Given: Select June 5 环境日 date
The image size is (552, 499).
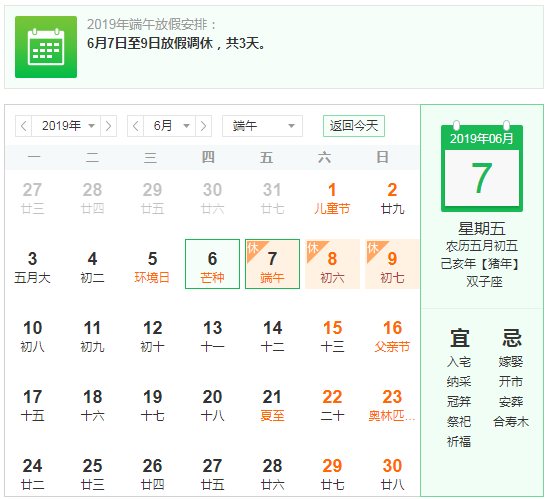Looking at the screenshot, I should (152, 267).
